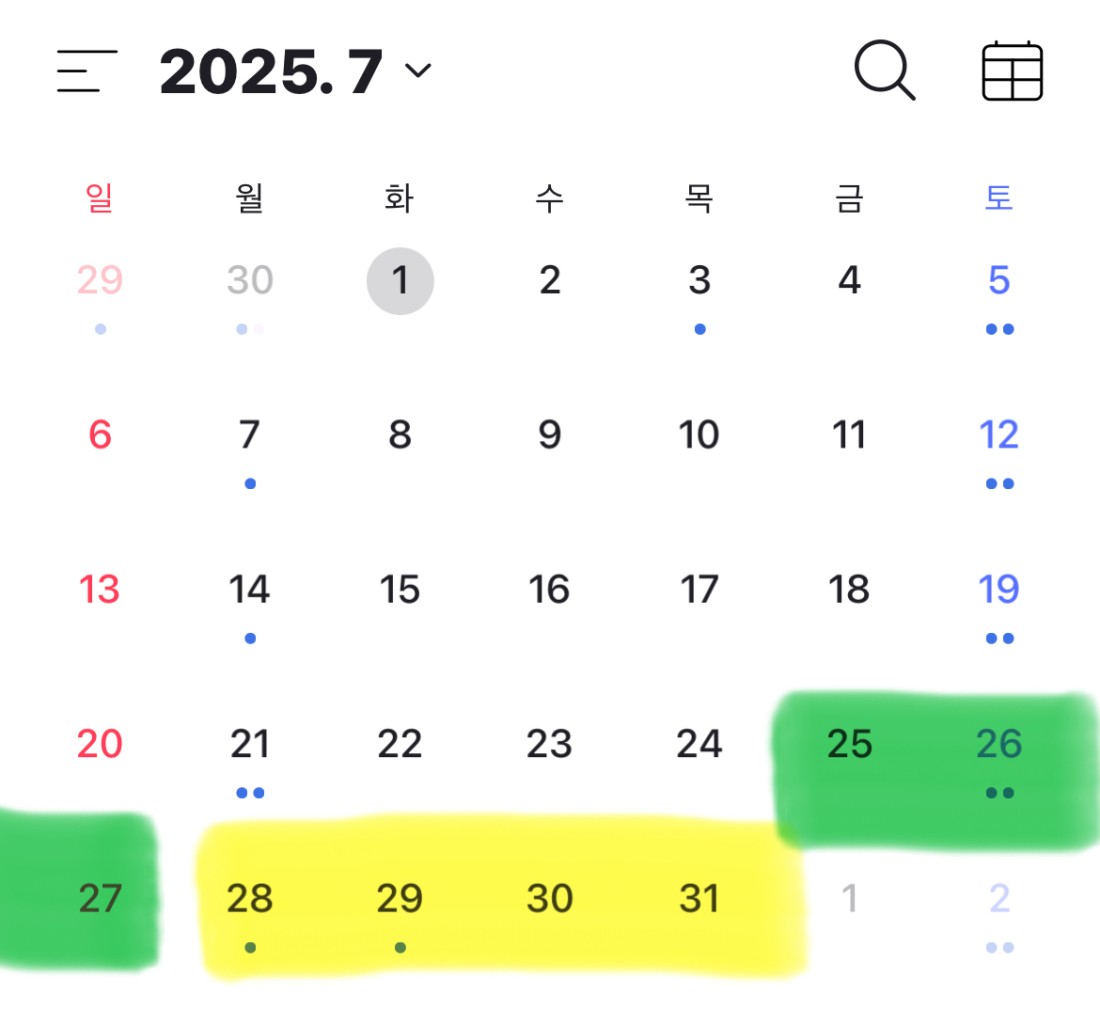Expand the 2025. 7 month dropdown arrow
The image size is (1100, 1010).
pos(418,70)
